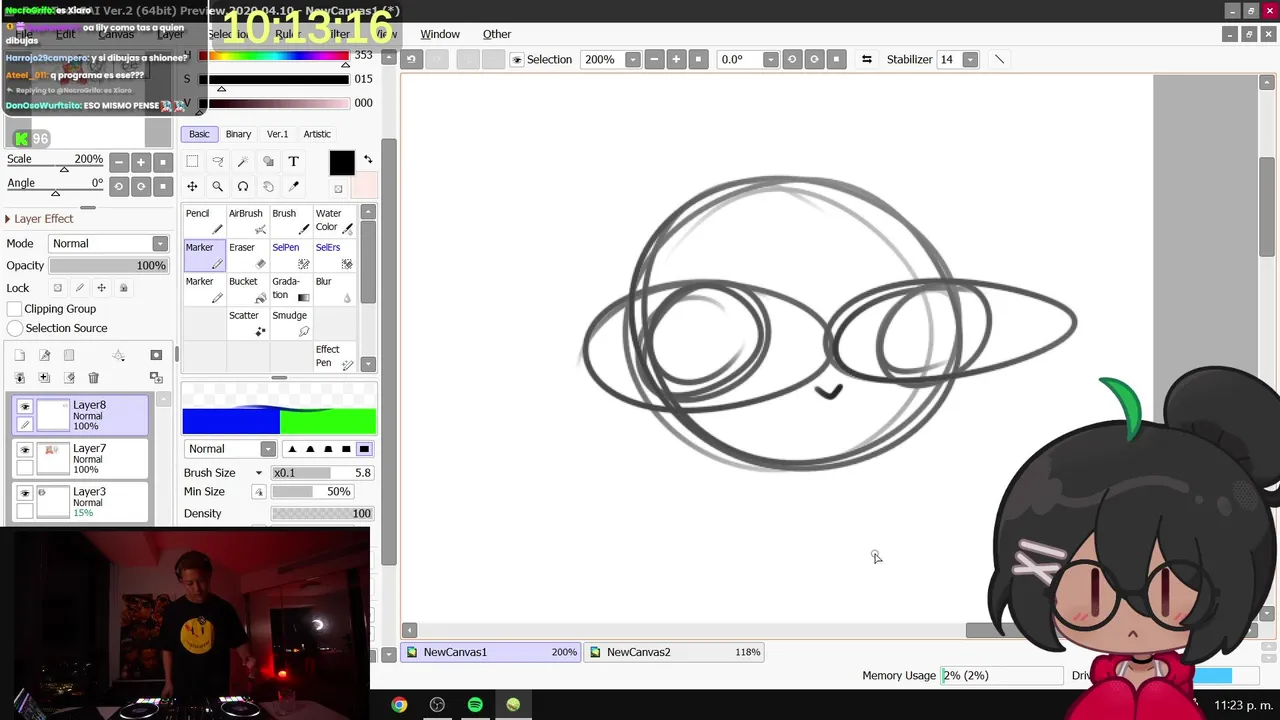The image size is (1280, 720).
Task: Toggle the lock moving button
Action: pyautogui.click(x=101, y=288)
